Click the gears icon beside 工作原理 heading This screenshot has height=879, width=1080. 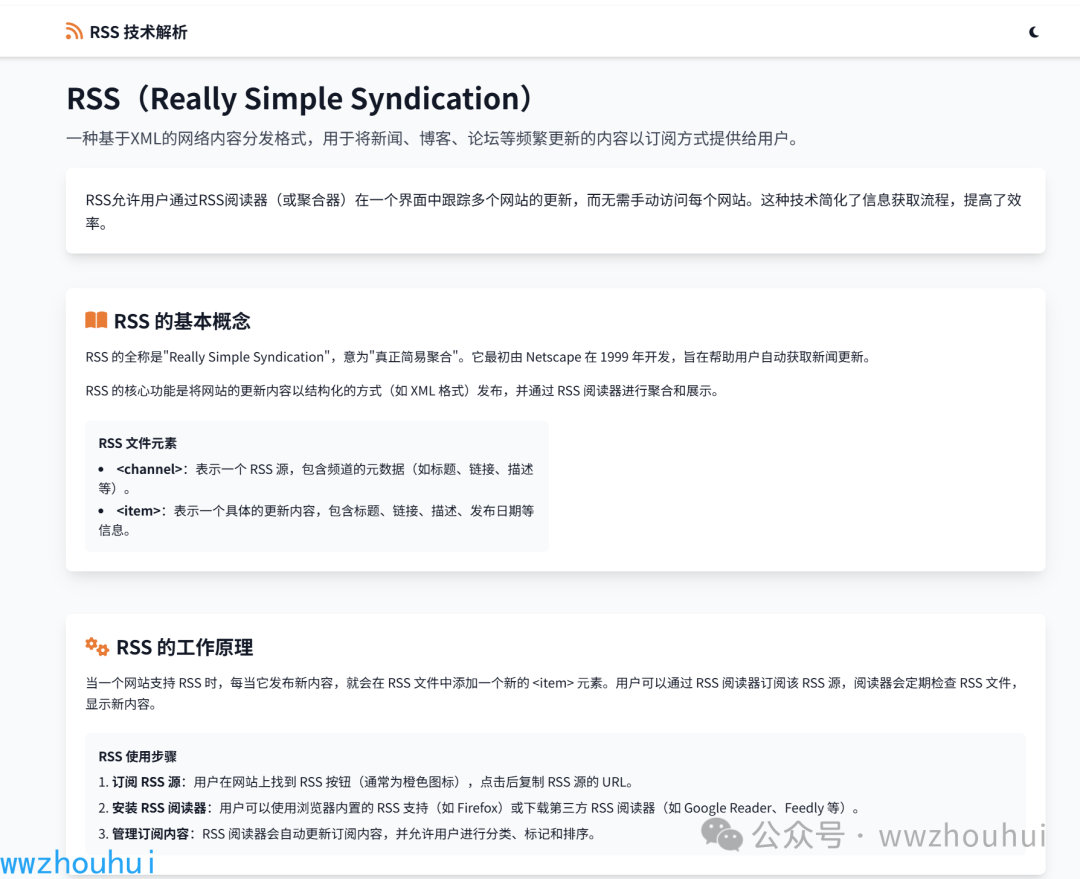coord(95,647)
